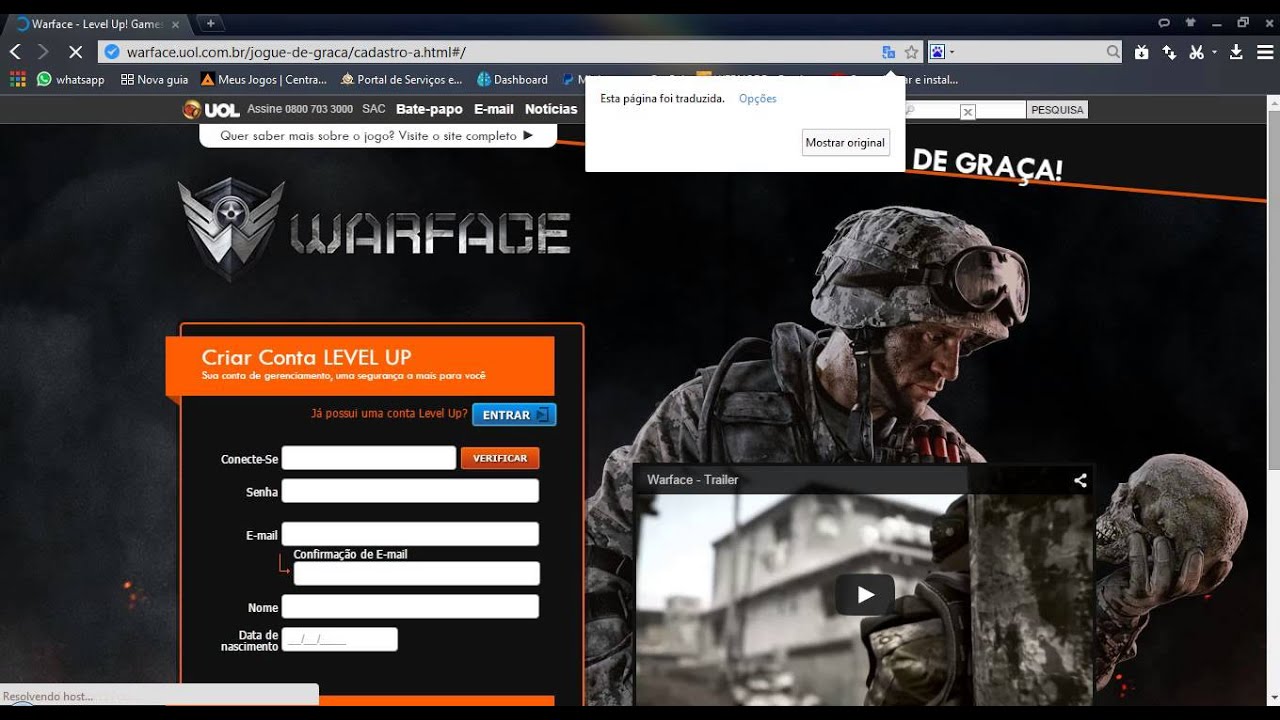Open the whatsapp bookmark

71,79
